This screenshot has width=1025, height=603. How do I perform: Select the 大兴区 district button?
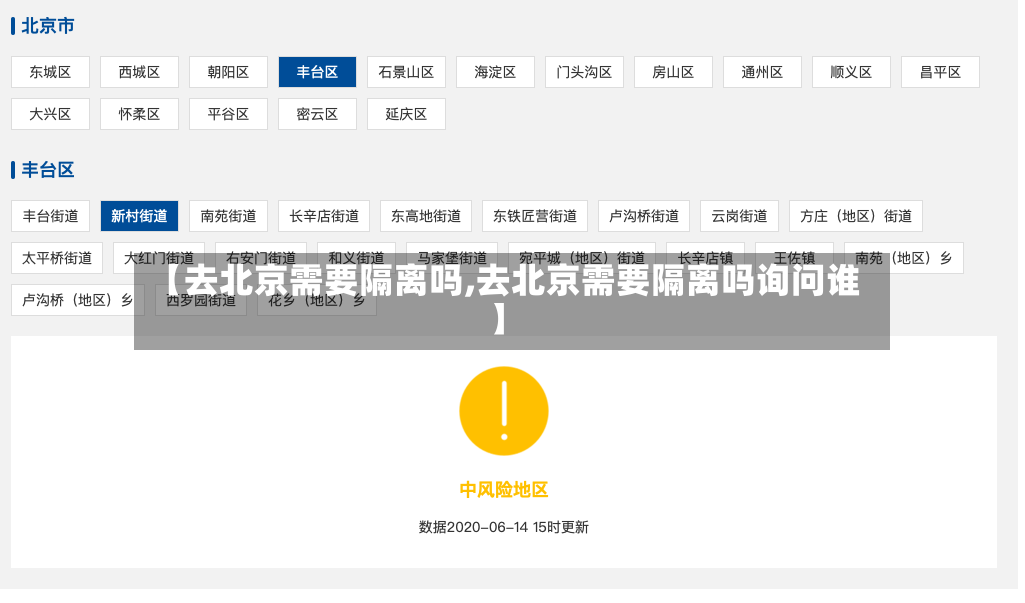pos(50,114)
